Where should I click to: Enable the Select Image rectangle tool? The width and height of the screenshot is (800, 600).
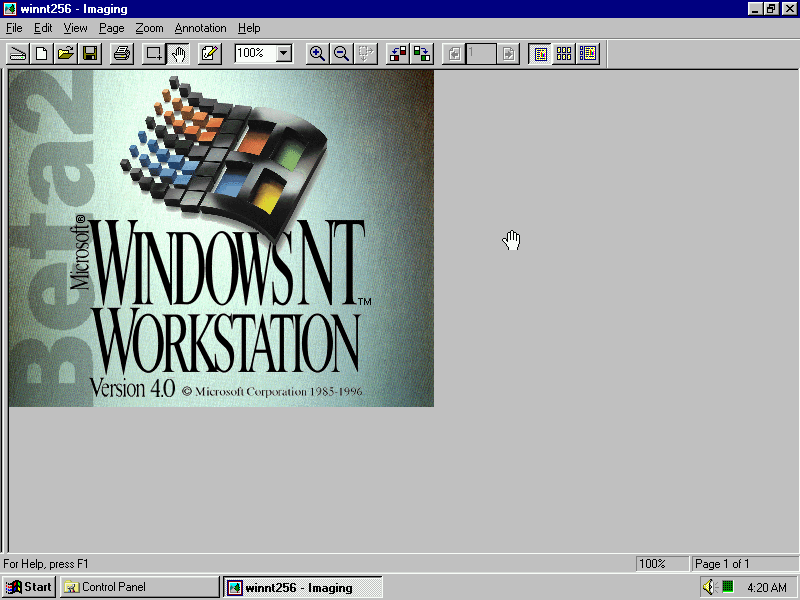[154, 54]
